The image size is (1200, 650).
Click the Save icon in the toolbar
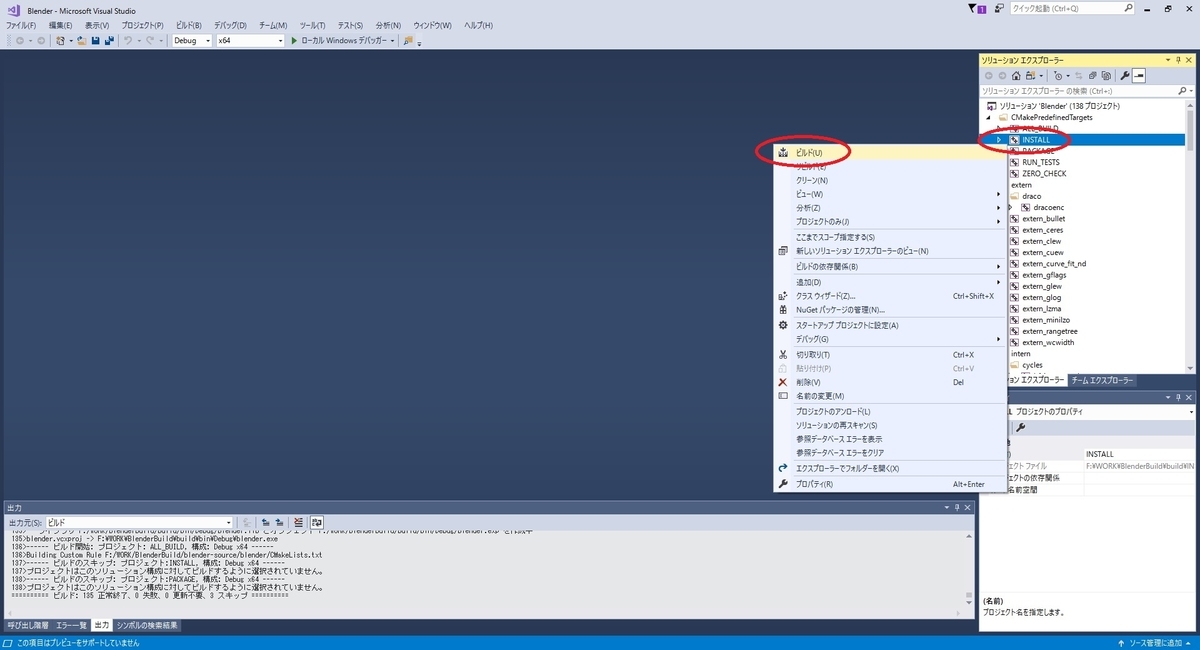pyautogui.click(x=95, y=41)
